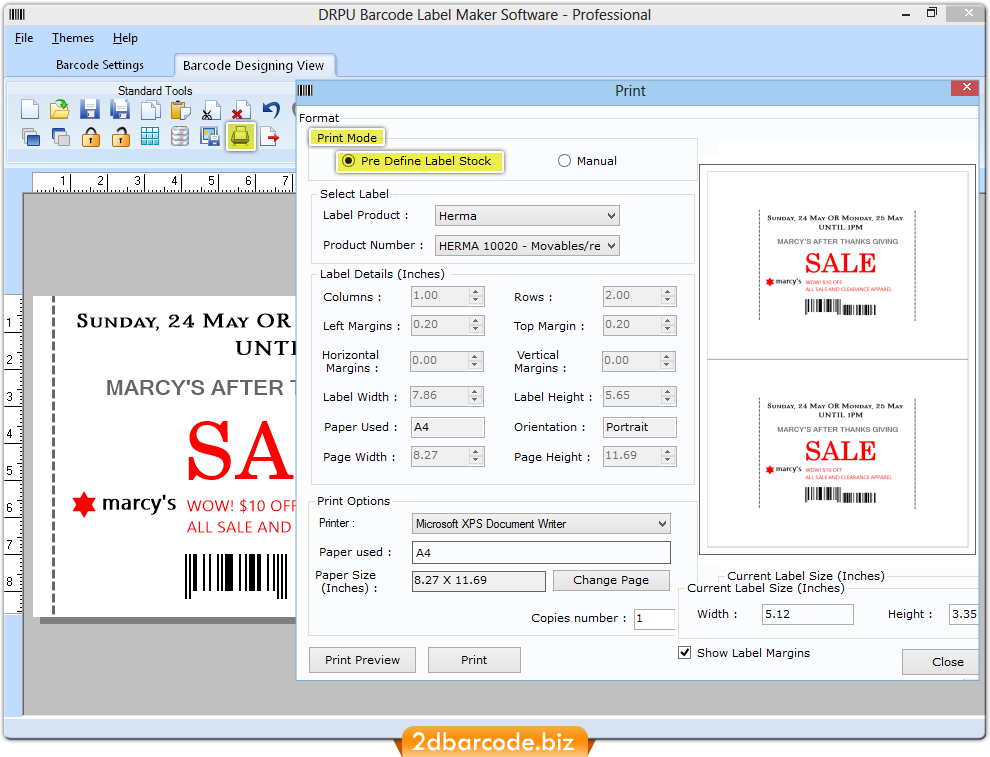Click the Current Label Size Width field
This screenshot has height=757, width=990.
coord(808,614)
